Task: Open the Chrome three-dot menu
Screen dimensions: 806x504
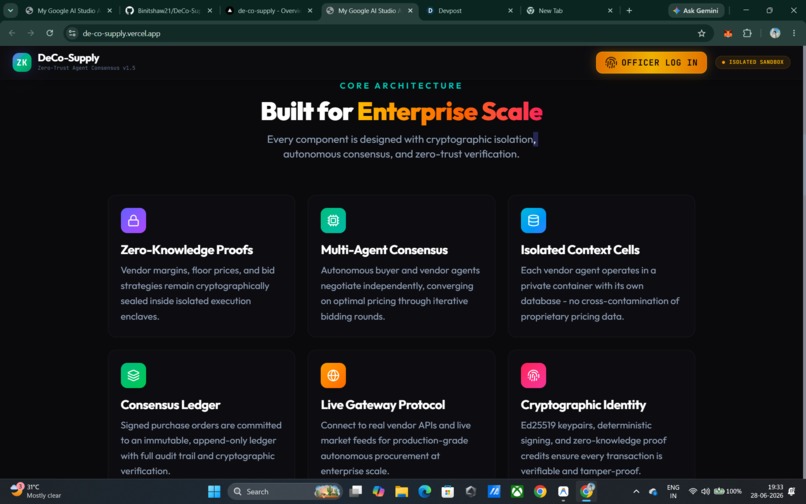Action: (x=794, y=33)
